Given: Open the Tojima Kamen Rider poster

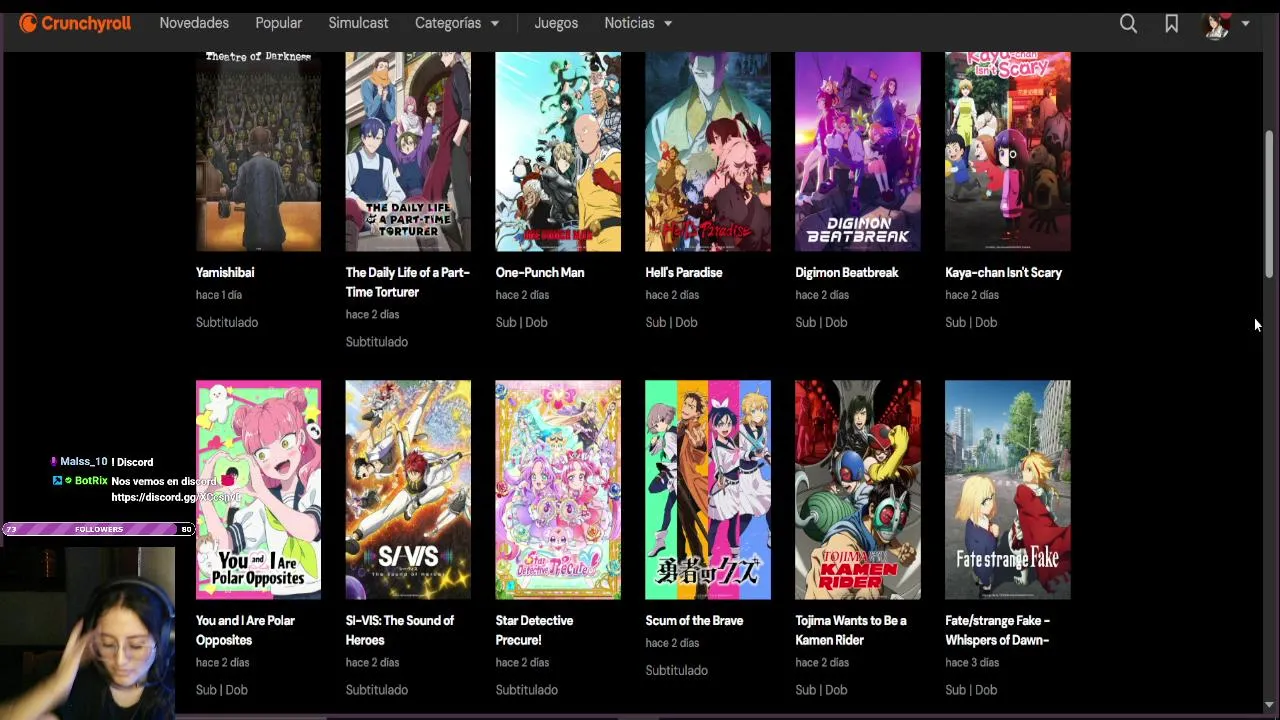Looking at the screenshot, I should (x=858, y=490).
